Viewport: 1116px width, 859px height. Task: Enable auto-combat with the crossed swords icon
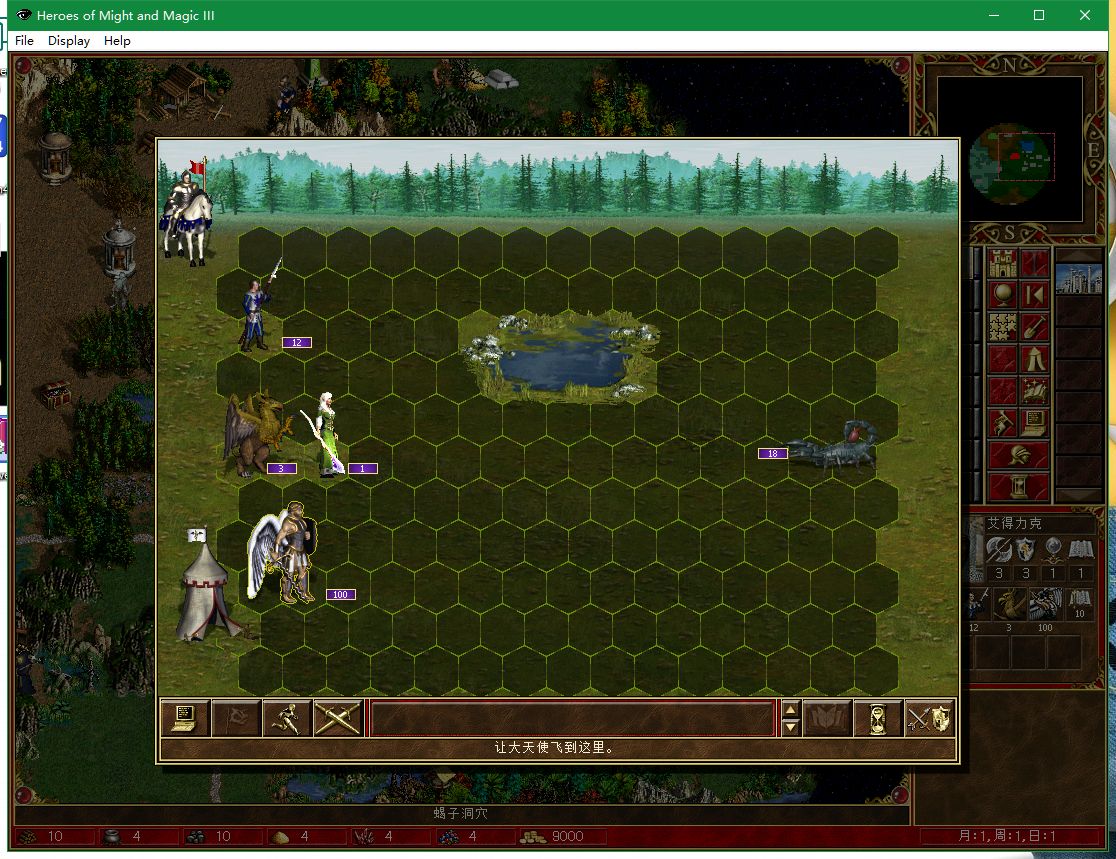(x=337, y=718)
